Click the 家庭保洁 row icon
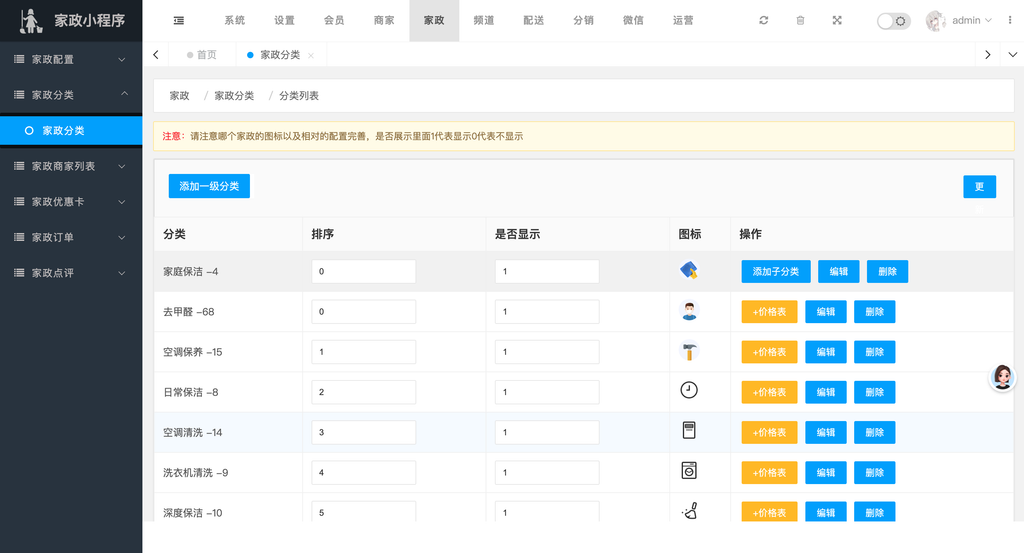Screen dimensions: 1024x553 coord(688,270)
